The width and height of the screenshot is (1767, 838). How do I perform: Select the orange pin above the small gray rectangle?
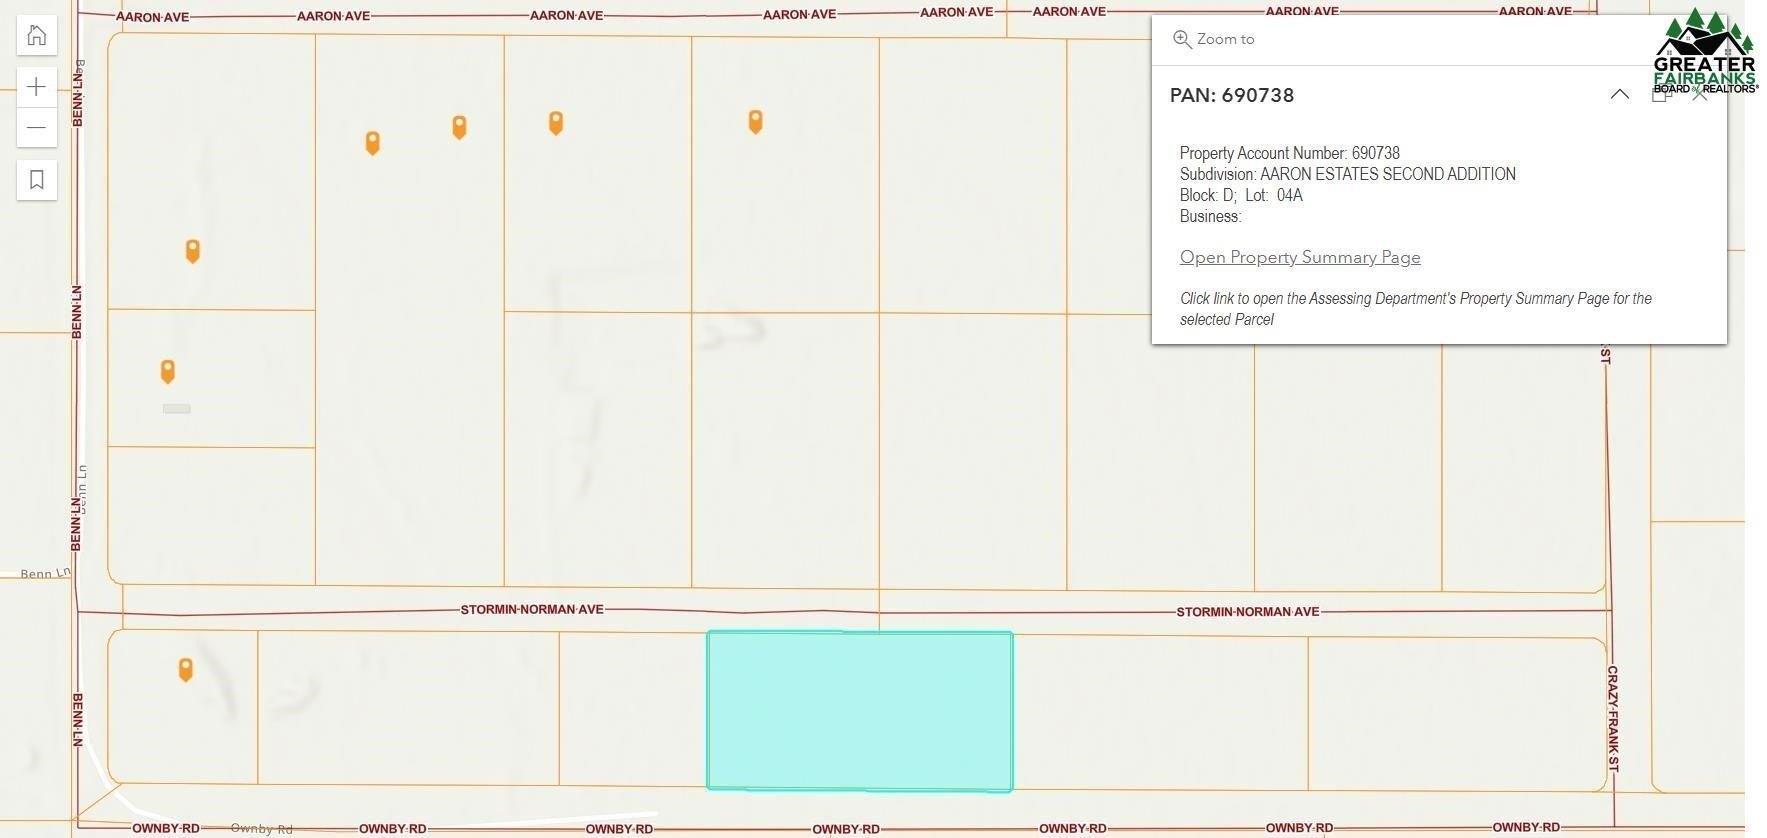click(168, 371)
